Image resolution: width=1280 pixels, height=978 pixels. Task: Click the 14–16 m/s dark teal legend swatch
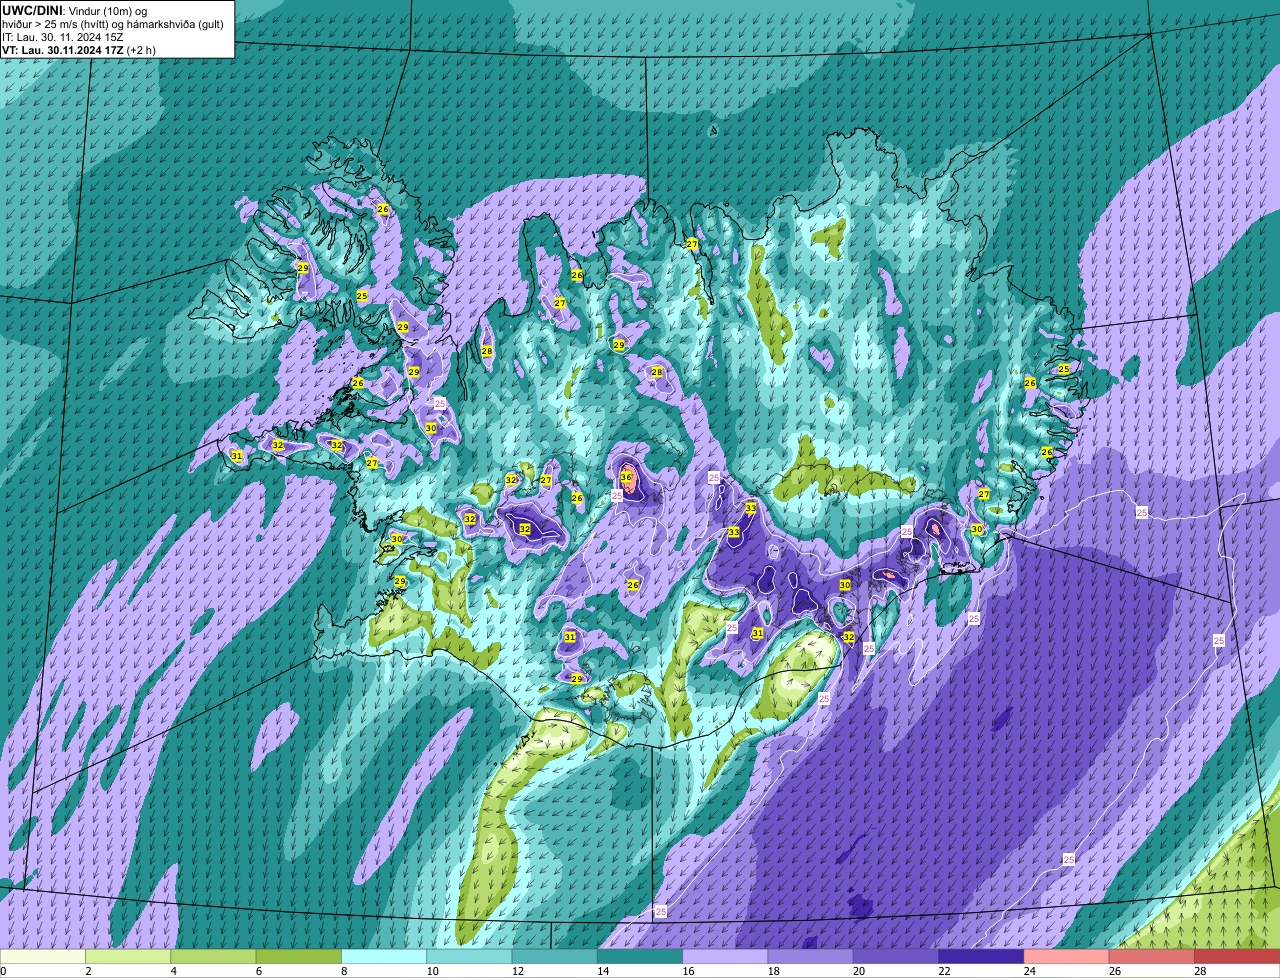(x=640, y=956)
